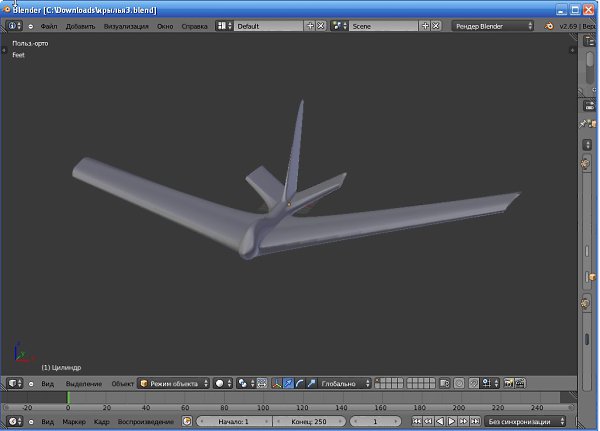Toggle the snap magnet icon

(476, 383)
